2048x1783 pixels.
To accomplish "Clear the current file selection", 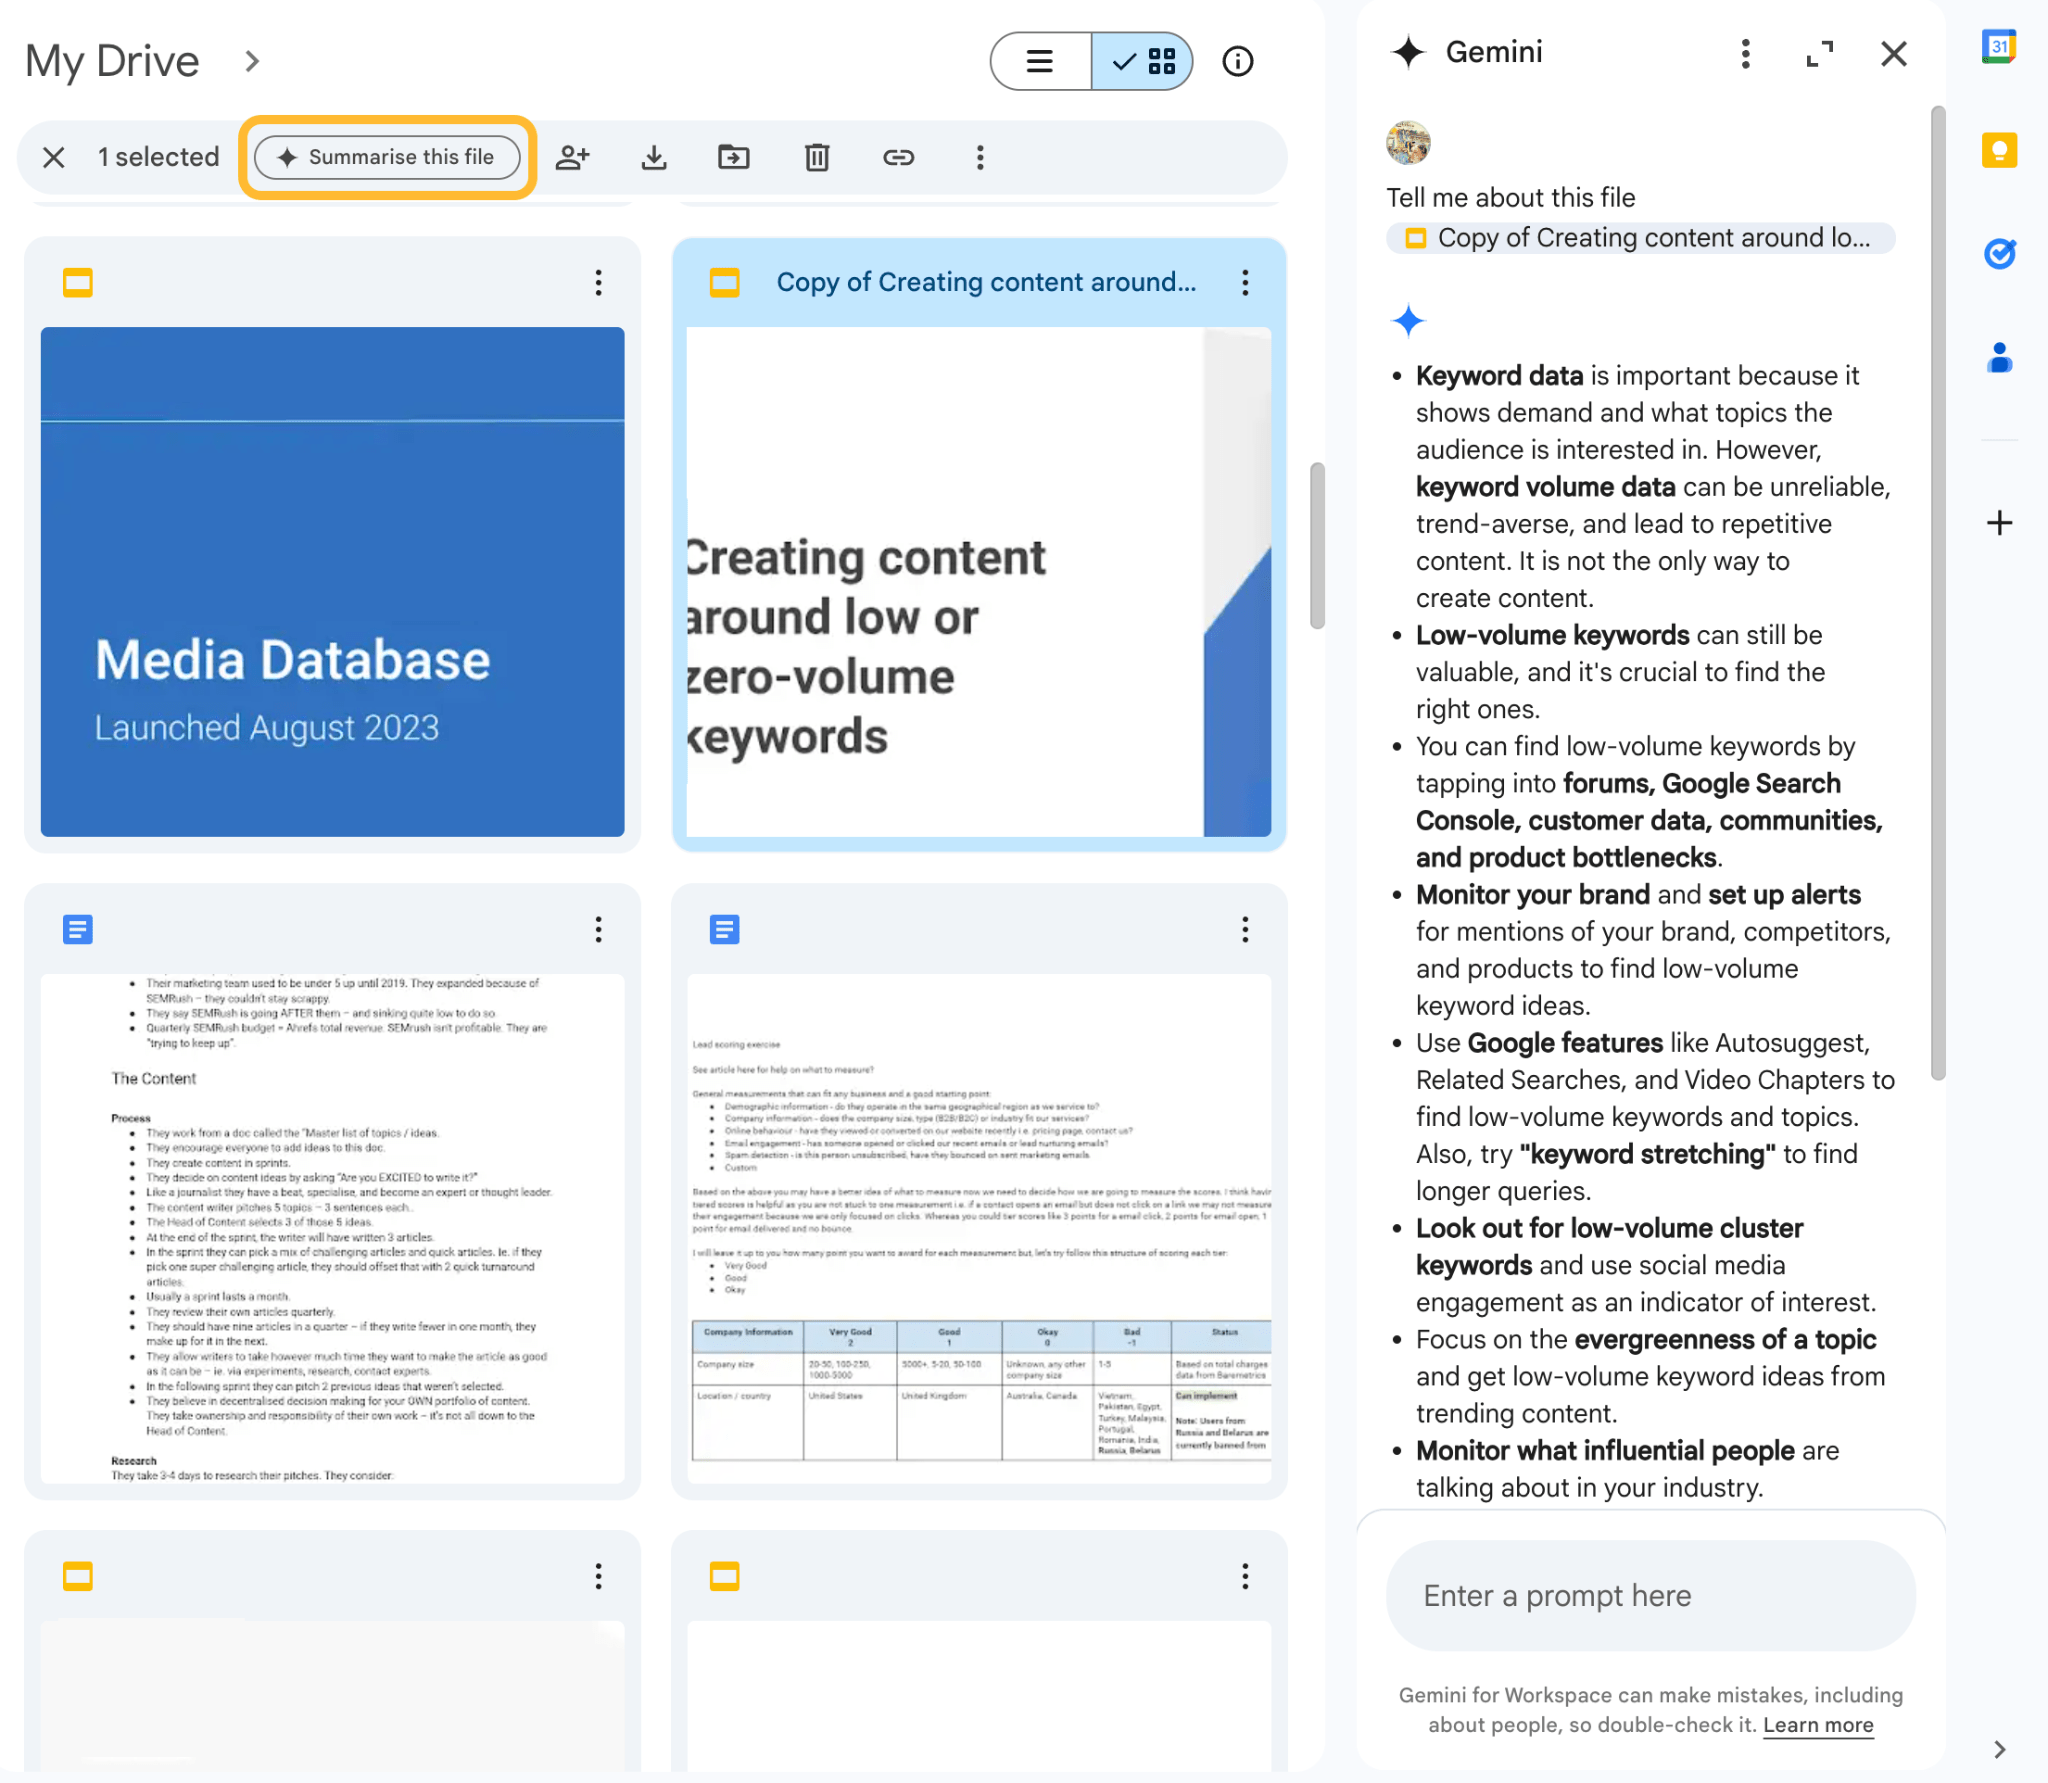I will (x=54, y=157).
